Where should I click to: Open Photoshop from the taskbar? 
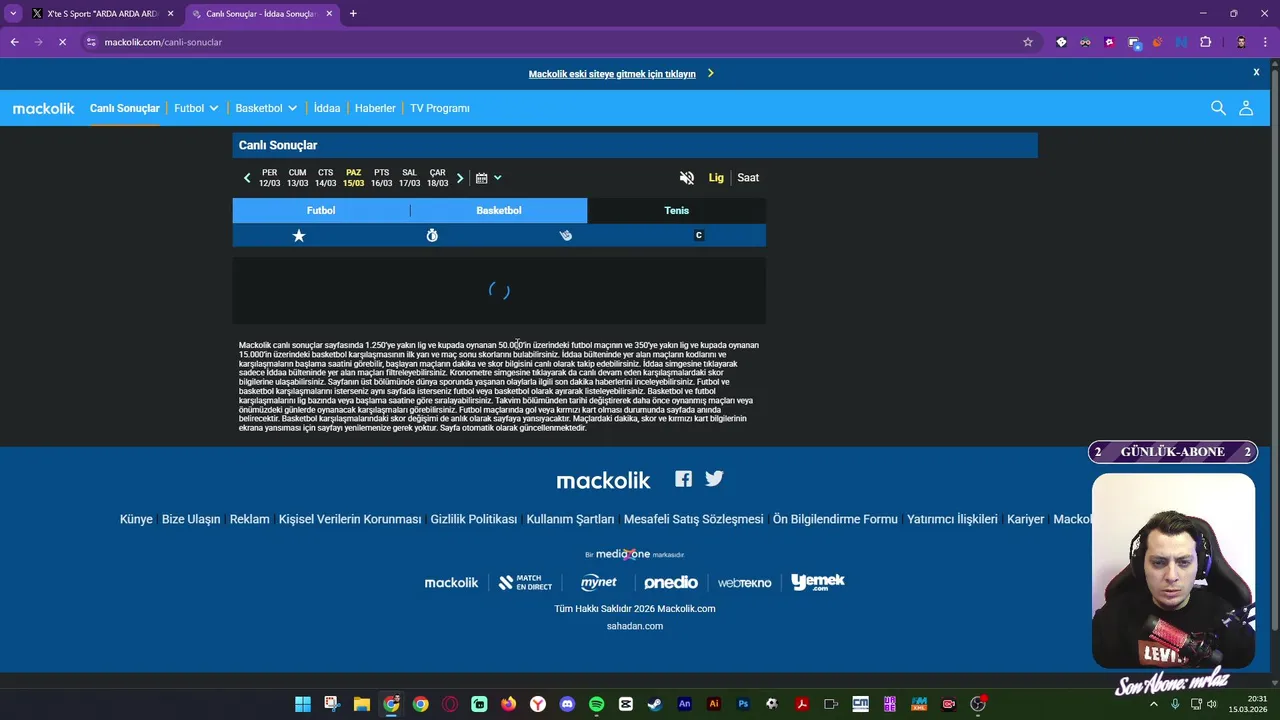coord(743,704)
